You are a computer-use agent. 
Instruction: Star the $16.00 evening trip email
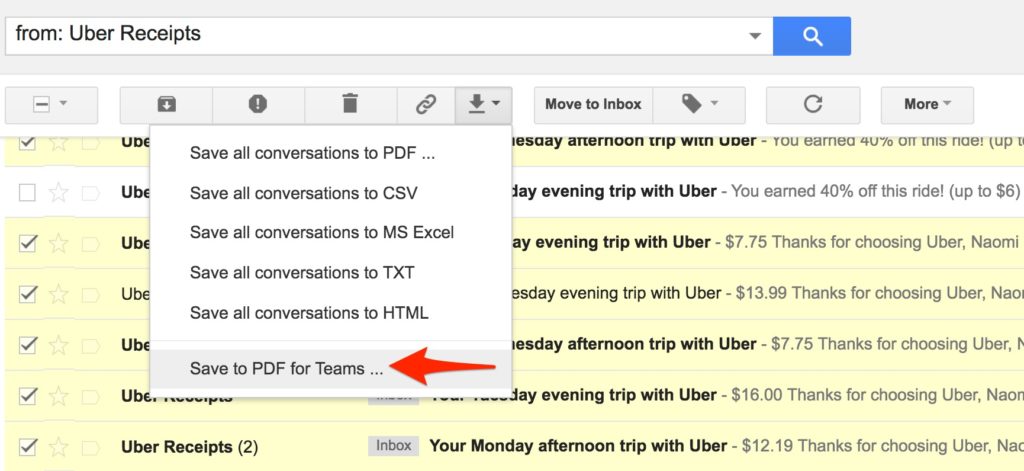[59, 396]
